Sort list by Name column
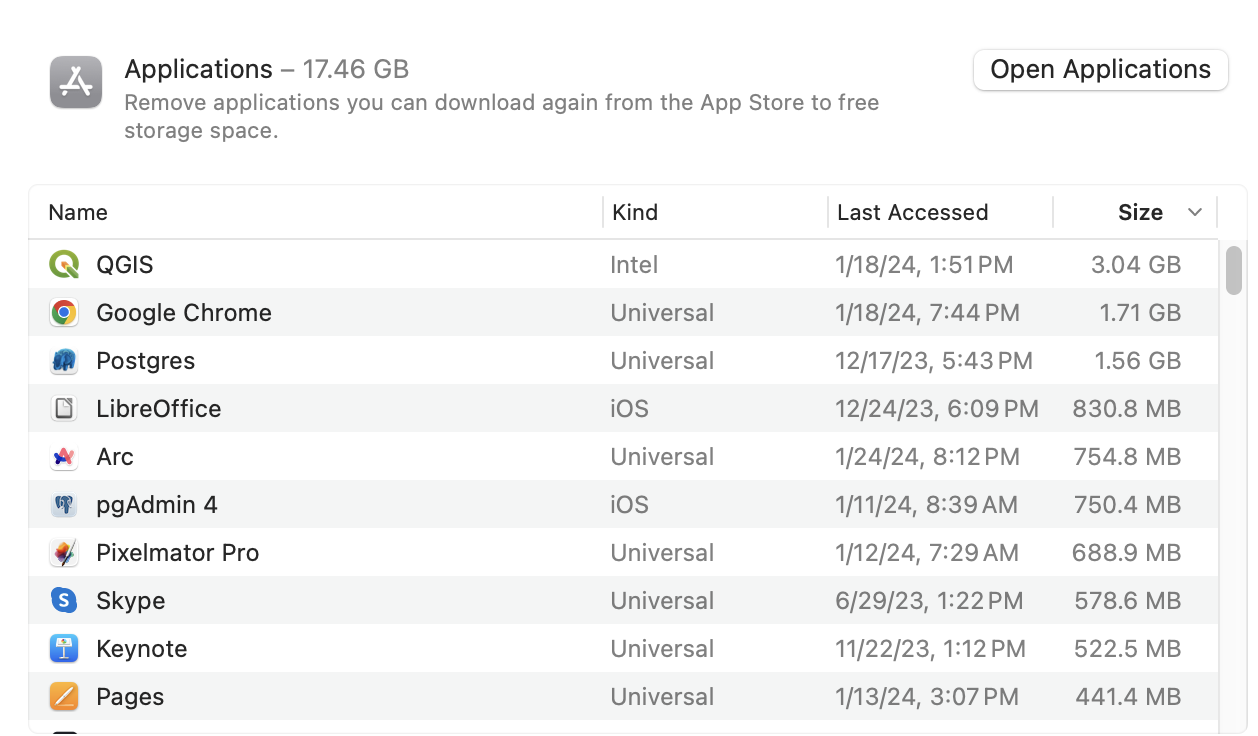Viewport: 1258px width, 736px height. 78,213
